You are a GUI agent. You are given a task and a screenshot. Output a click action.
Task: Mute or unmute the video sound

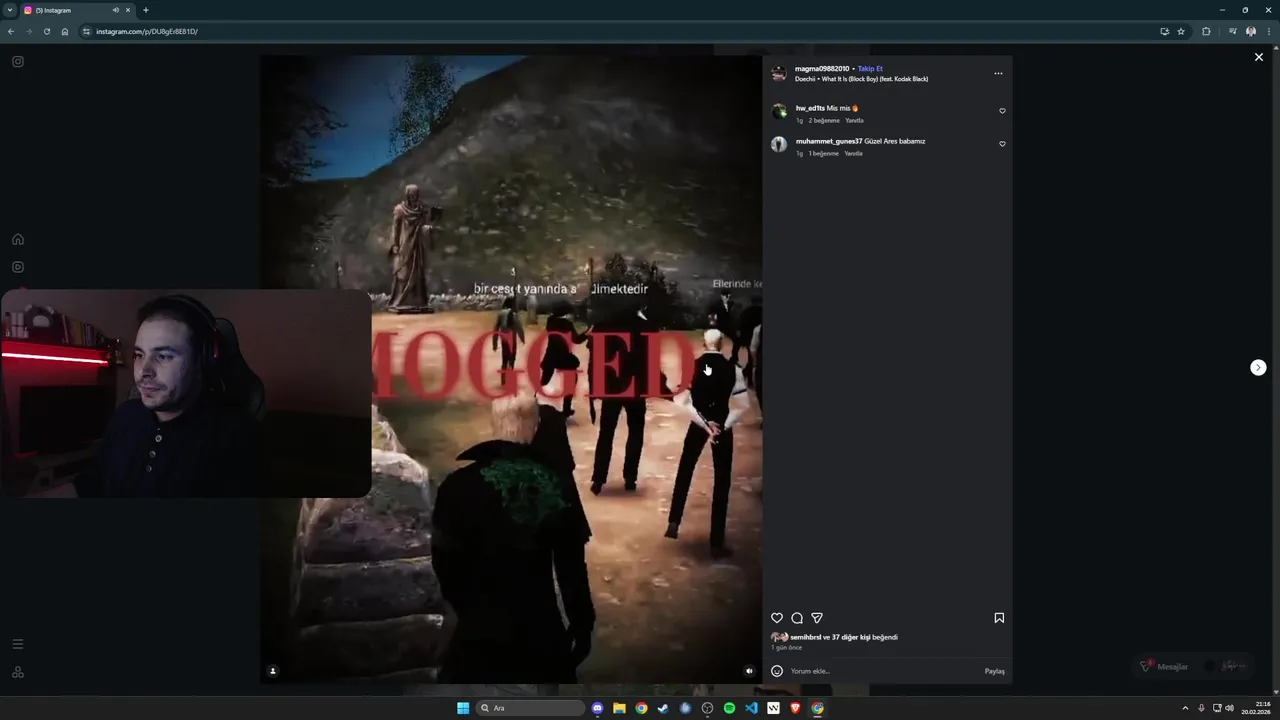tap(749, 671)
